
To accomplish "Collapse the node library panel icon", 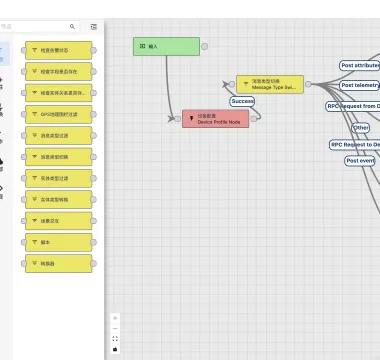I will [x=94, y=27].
